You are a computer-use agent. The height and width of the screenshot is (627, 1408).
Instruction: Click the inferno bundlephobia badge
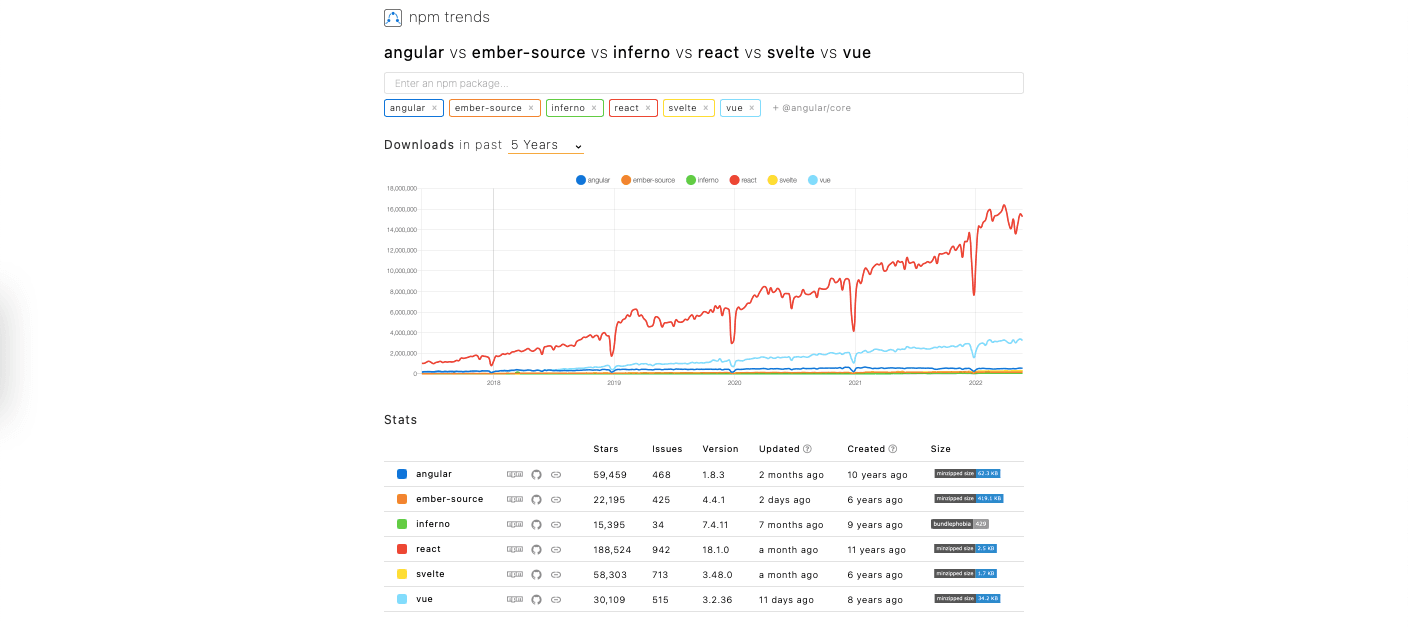coord(960,524)
